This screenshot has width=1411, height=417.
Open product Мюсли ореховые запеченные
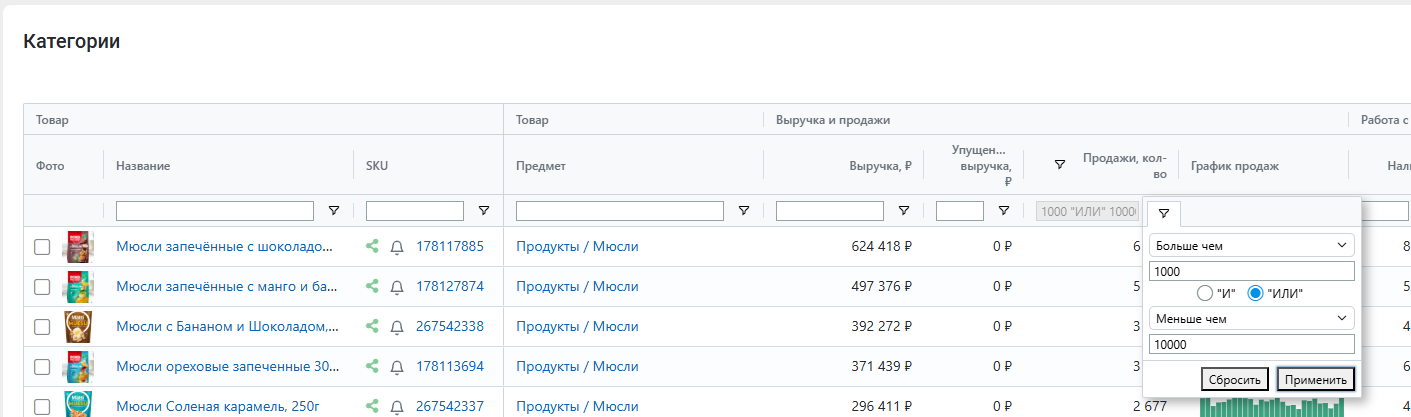[x=227, y=366]
